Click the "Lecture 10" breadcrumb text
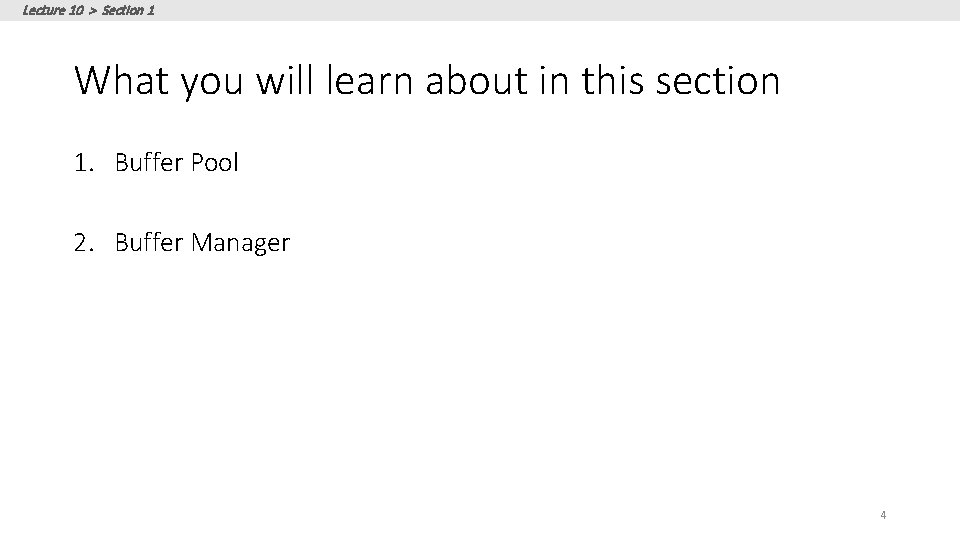 pos(53,10)
